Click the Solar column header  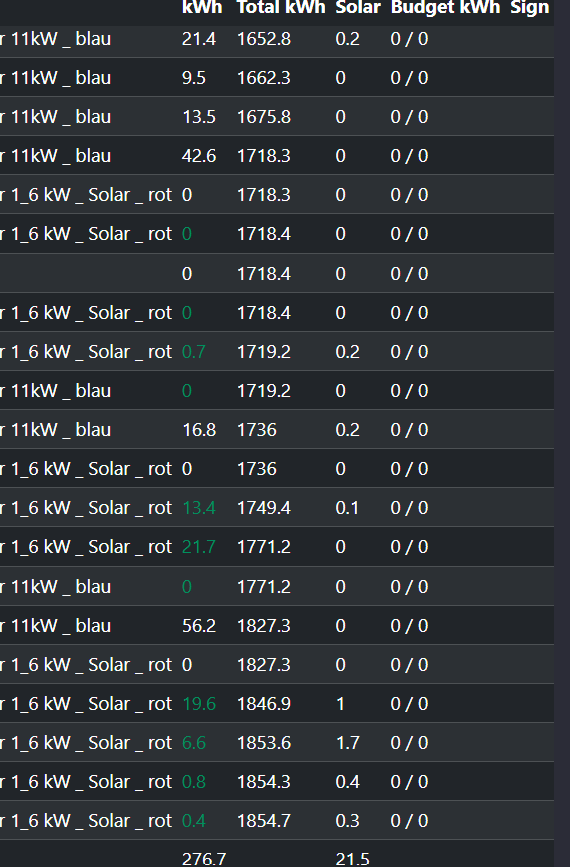tap(358, 7)
